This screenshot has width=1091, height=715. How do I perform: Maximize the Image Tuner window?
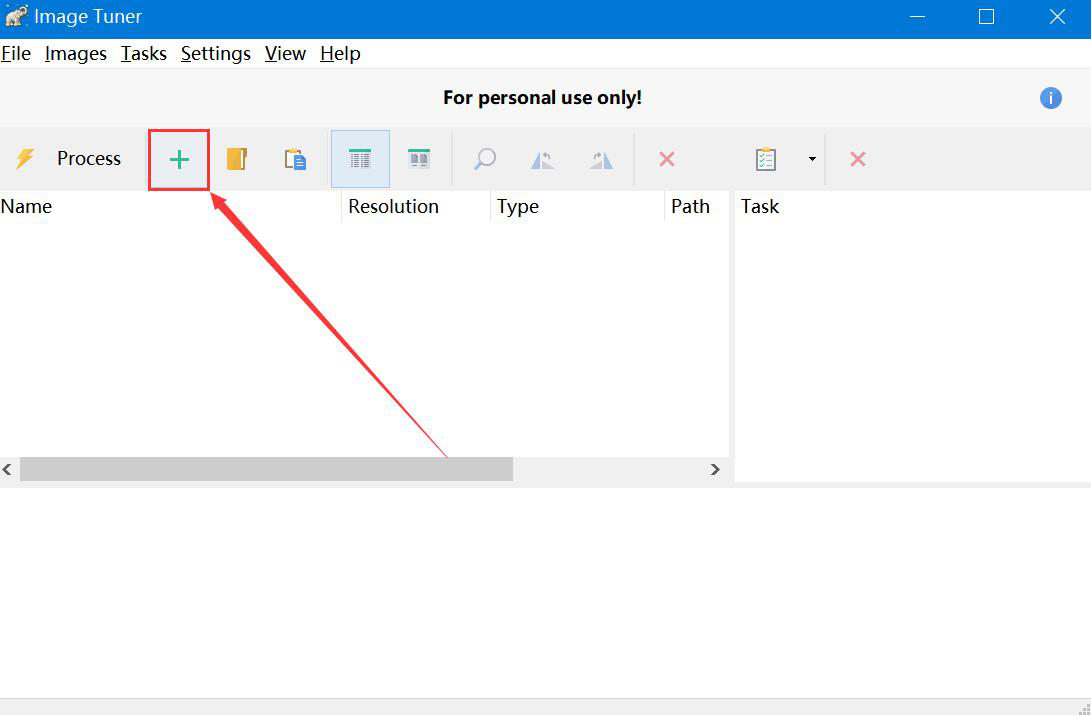tap(986, 17)
